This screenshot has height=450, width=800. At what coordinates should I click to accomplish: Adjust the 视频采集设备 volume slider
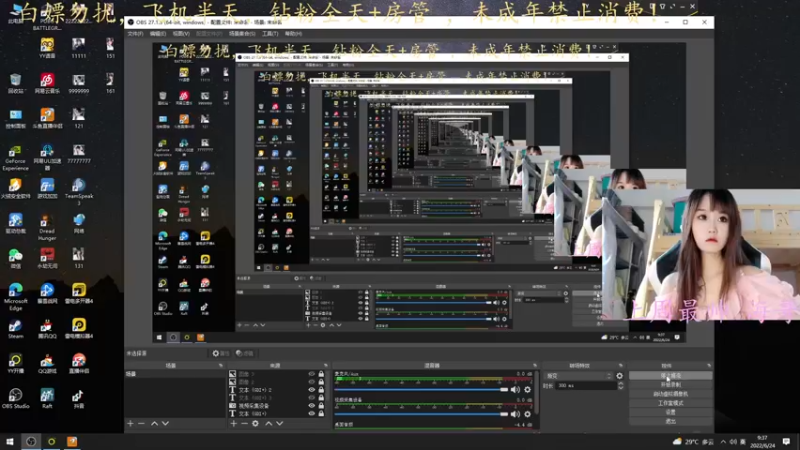pyautogui.click(x=421, y=414)
